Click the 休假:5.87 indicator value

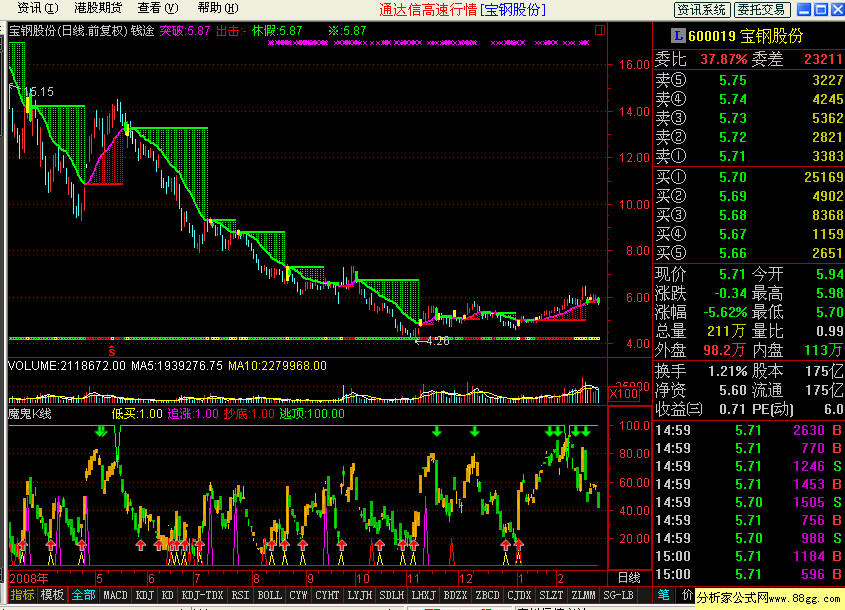(x=278, y=31)
